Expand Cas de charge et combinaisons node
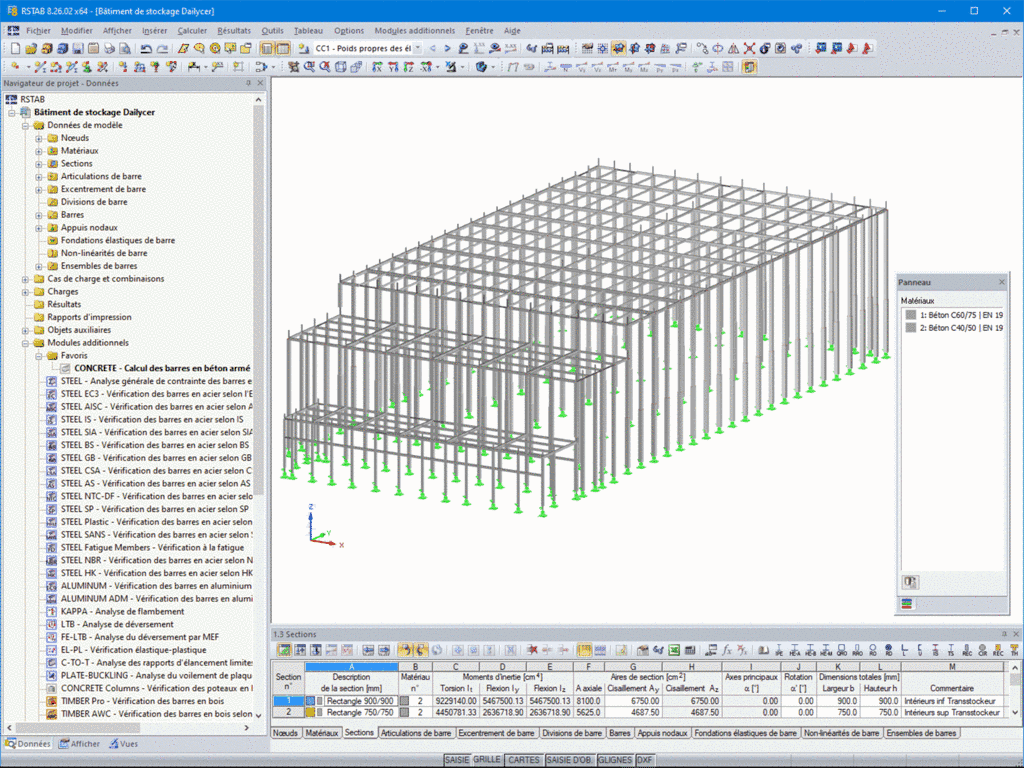Screen dimensions: 1024x768 point(26,279)
